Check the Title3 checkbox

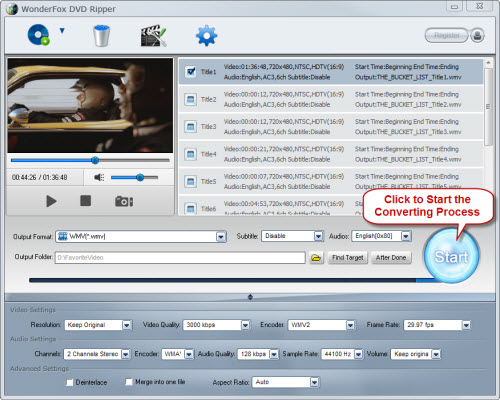(x=190, y=127)
